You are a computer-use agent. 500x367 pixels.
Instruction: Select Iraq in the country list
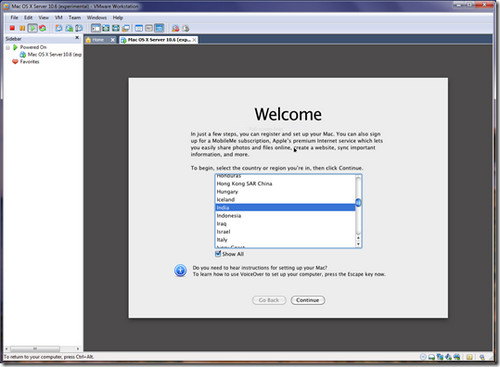tap(285, 224)
